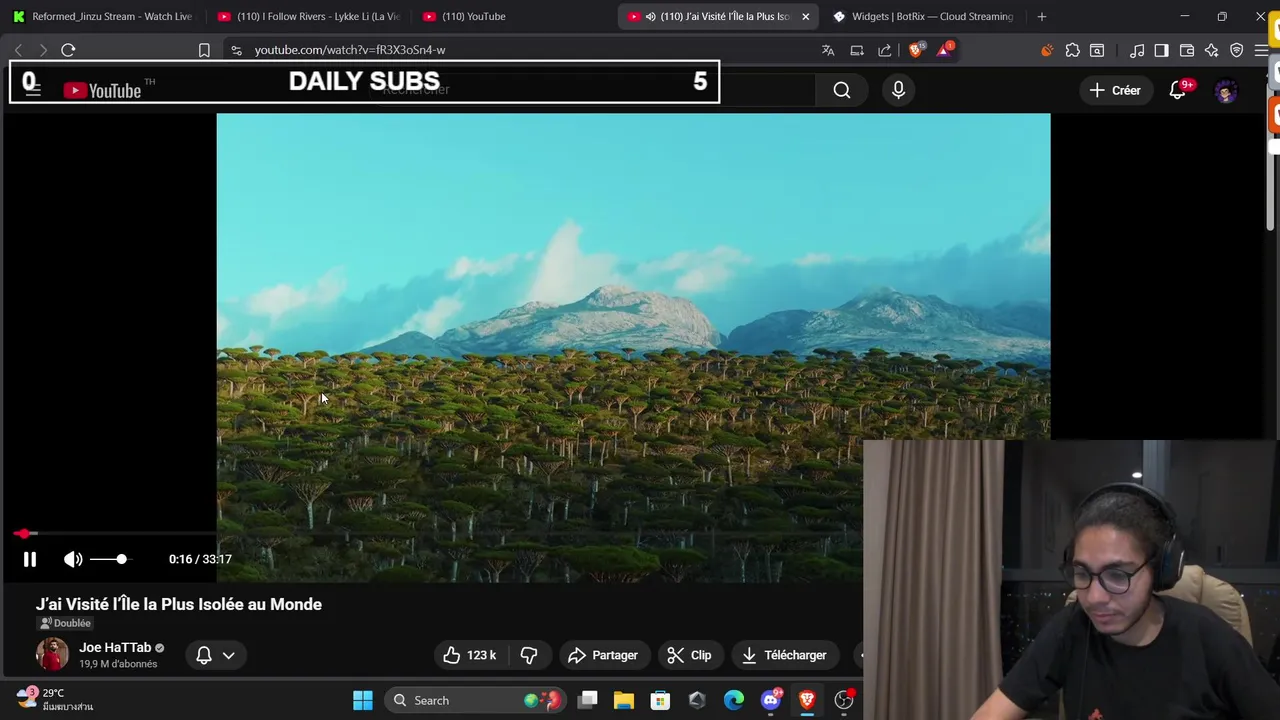Screen dimensions: 1280x720
Task: Open the Windows Start button
Action: point(363,700)
